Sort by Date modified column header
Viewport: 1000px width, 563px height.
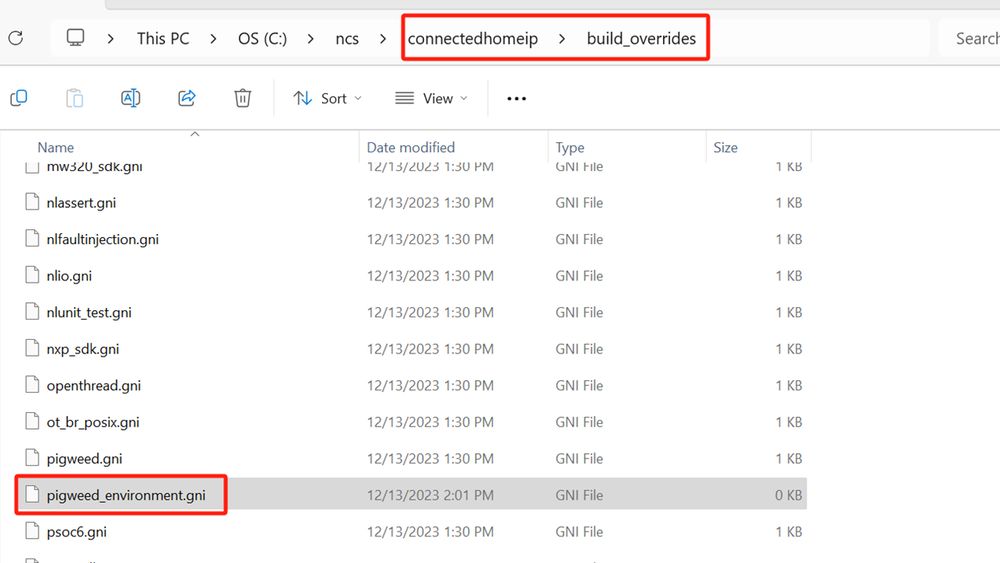(410, 147)
